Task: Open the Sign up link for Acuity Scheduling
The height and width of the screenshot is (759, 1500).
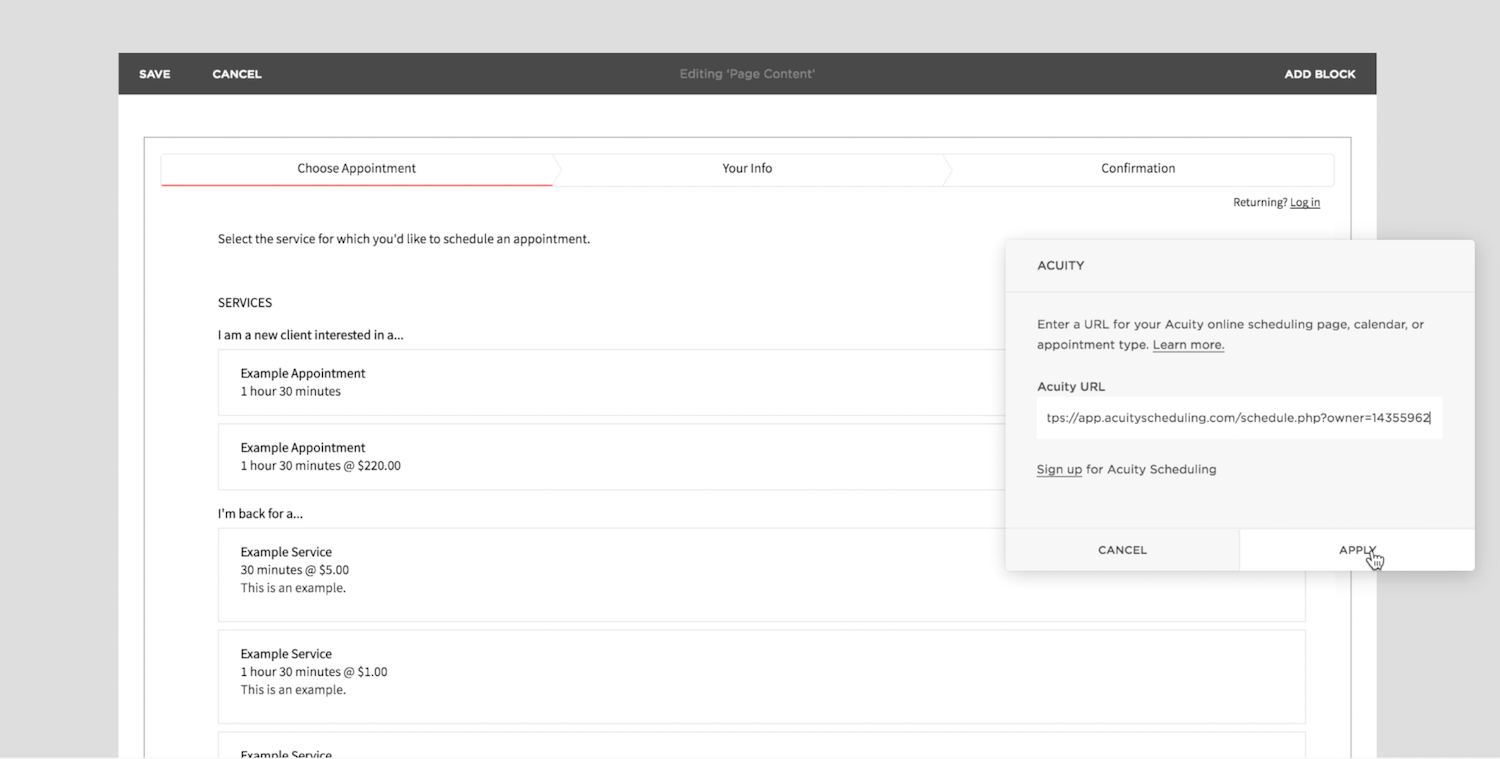Action: click(x=1059, y=469)
